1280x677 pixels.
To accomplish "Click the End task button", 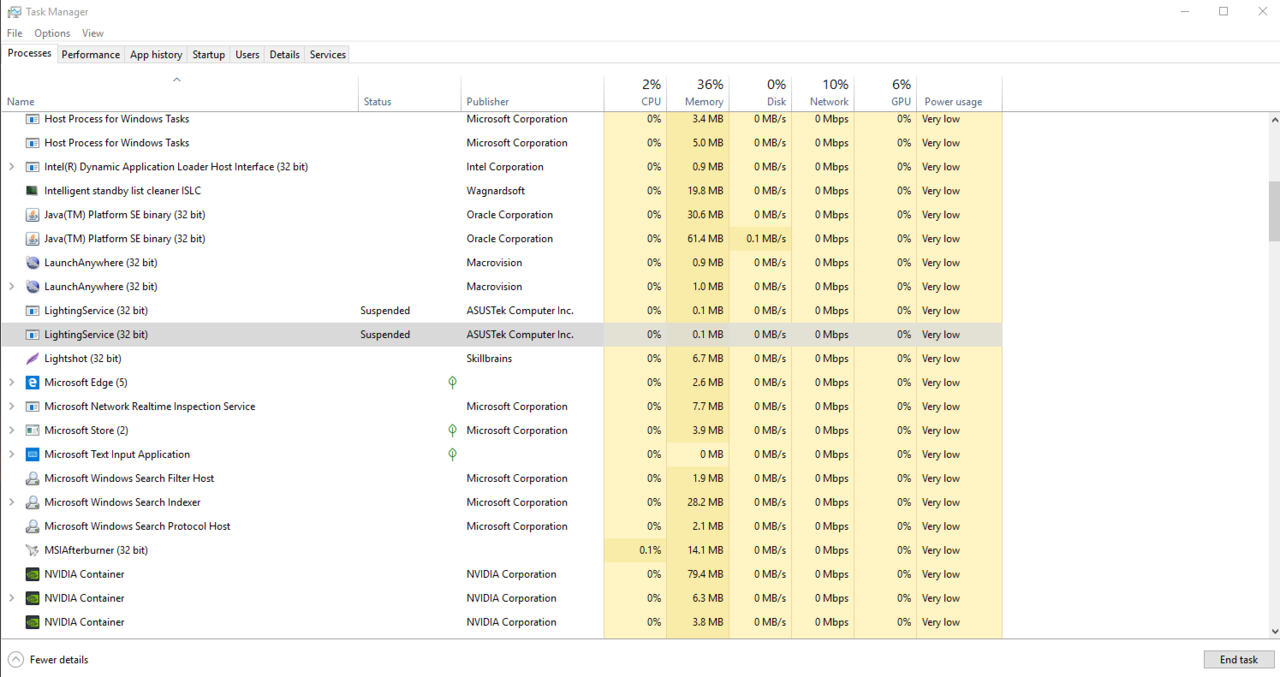I will coord(1239,660).
